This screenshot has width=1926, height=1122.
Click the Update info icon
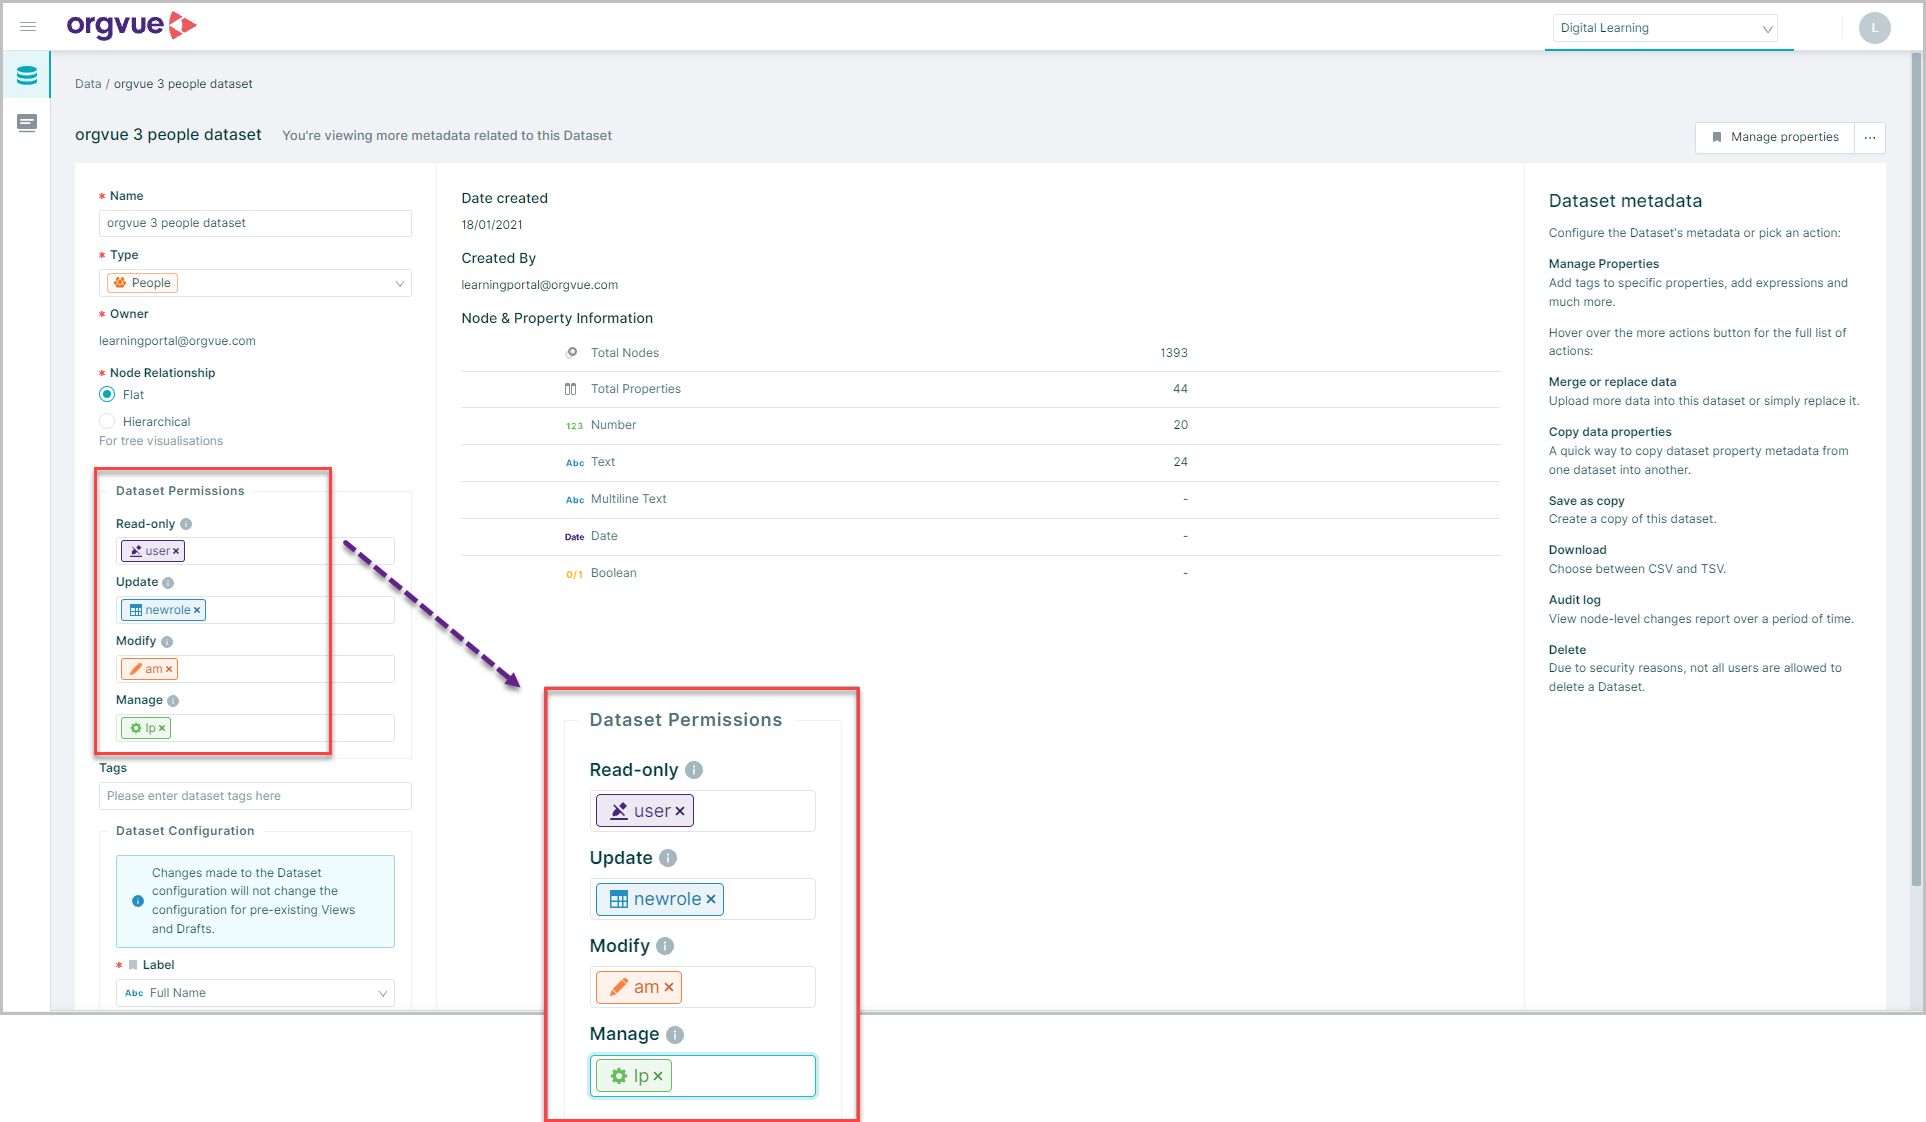point(168,583)
